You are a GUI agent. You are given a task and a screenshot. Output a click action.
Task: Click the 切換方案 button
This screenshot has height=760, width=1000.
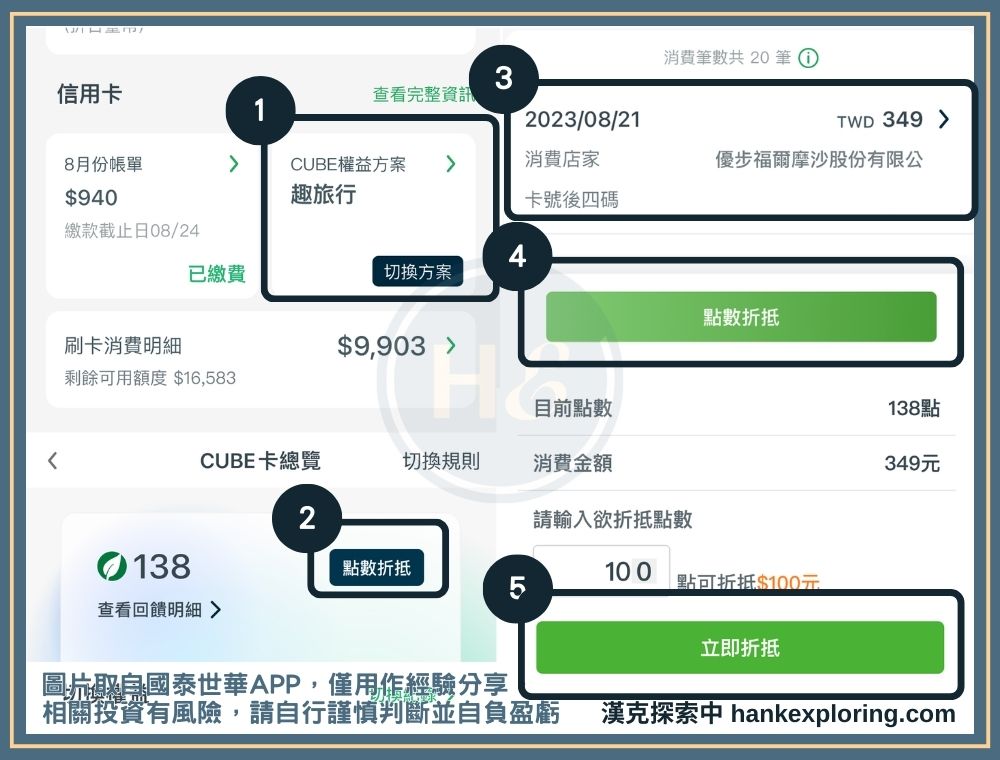coord(418,272)
